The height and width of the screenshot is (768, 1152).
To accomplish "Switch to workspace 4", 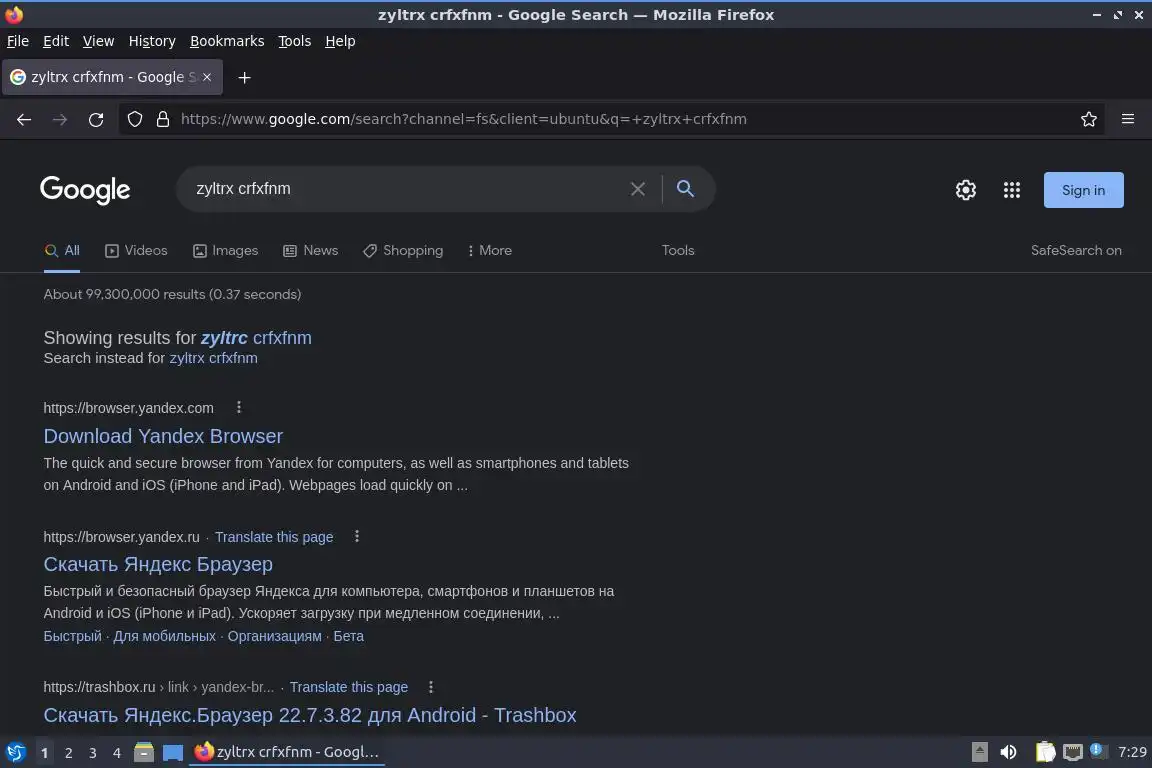I will pos(117,753).
